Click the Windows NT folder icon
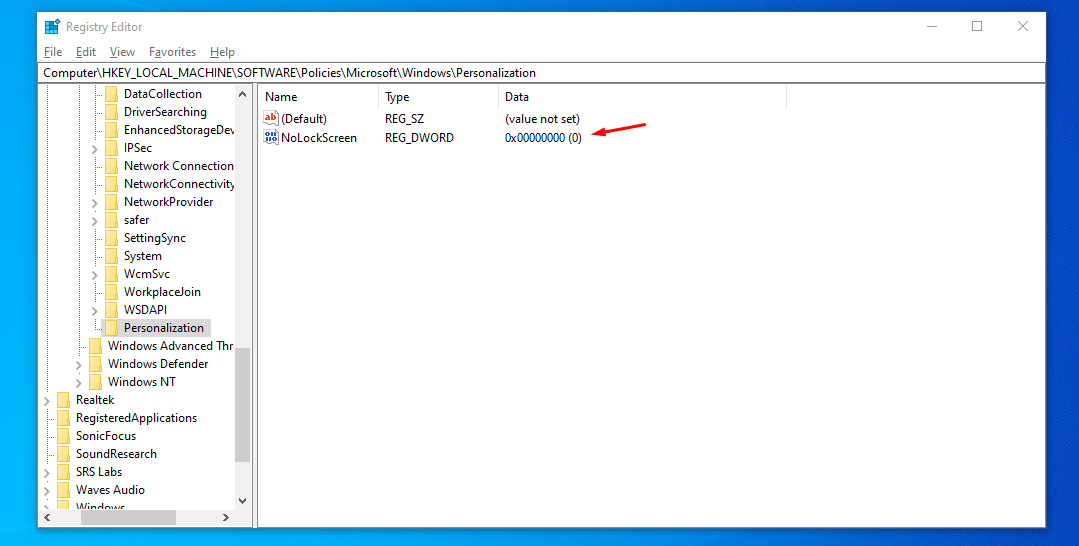1079x546 pixels. (96, 381)
